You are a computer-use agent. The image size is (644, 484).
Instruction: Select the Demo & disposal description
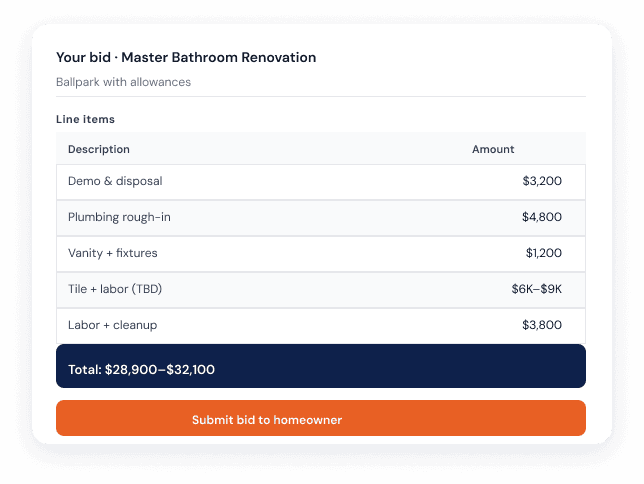click(115, 181)
